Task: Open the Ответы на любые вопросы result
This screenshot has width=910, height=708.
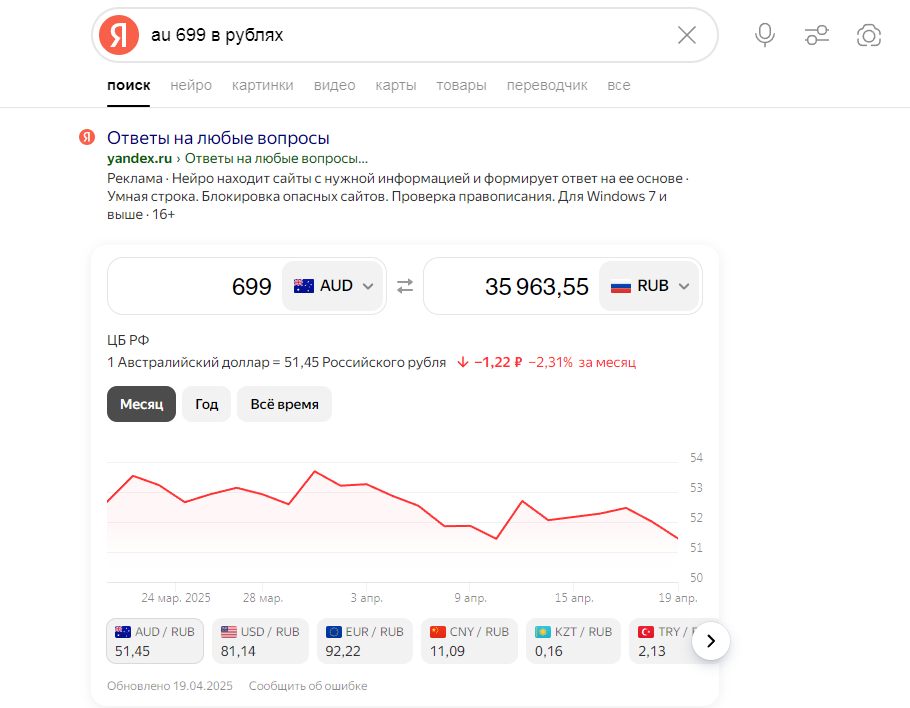Action: pos(218,138)
